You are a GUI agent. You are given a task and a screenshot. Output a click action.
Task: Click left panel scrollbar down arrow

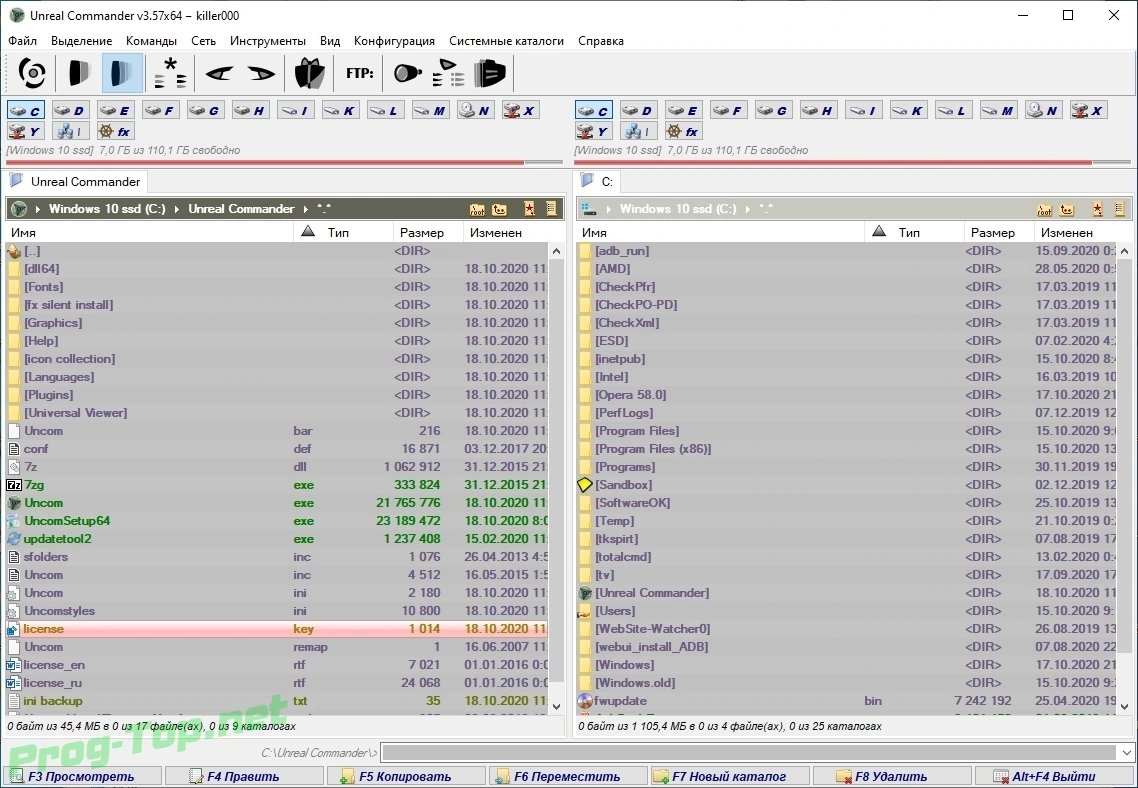(557, 706)
